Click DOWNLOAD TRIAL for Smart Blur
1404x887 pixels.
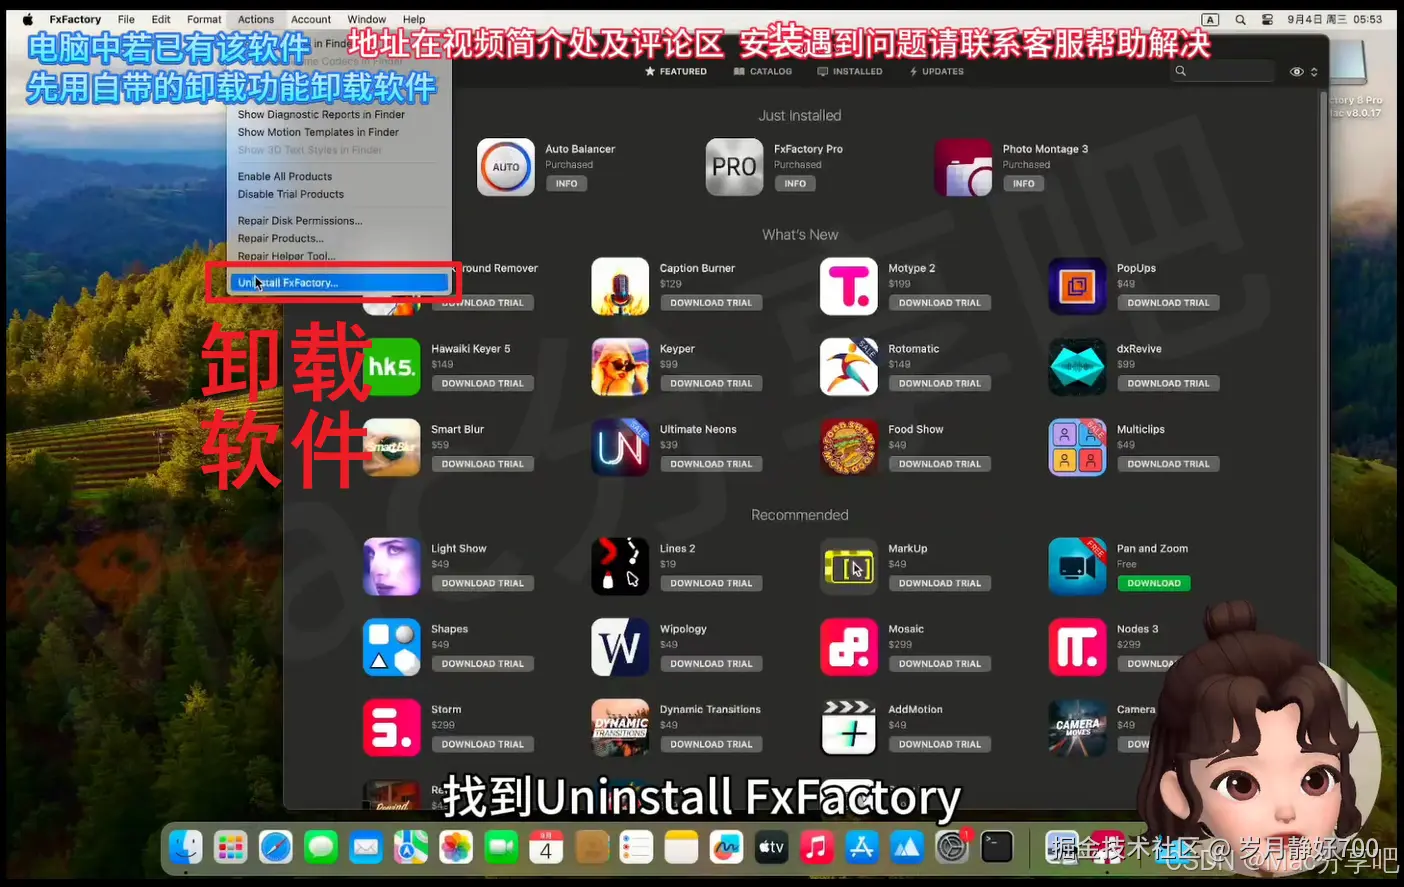[x=483, y=463]
